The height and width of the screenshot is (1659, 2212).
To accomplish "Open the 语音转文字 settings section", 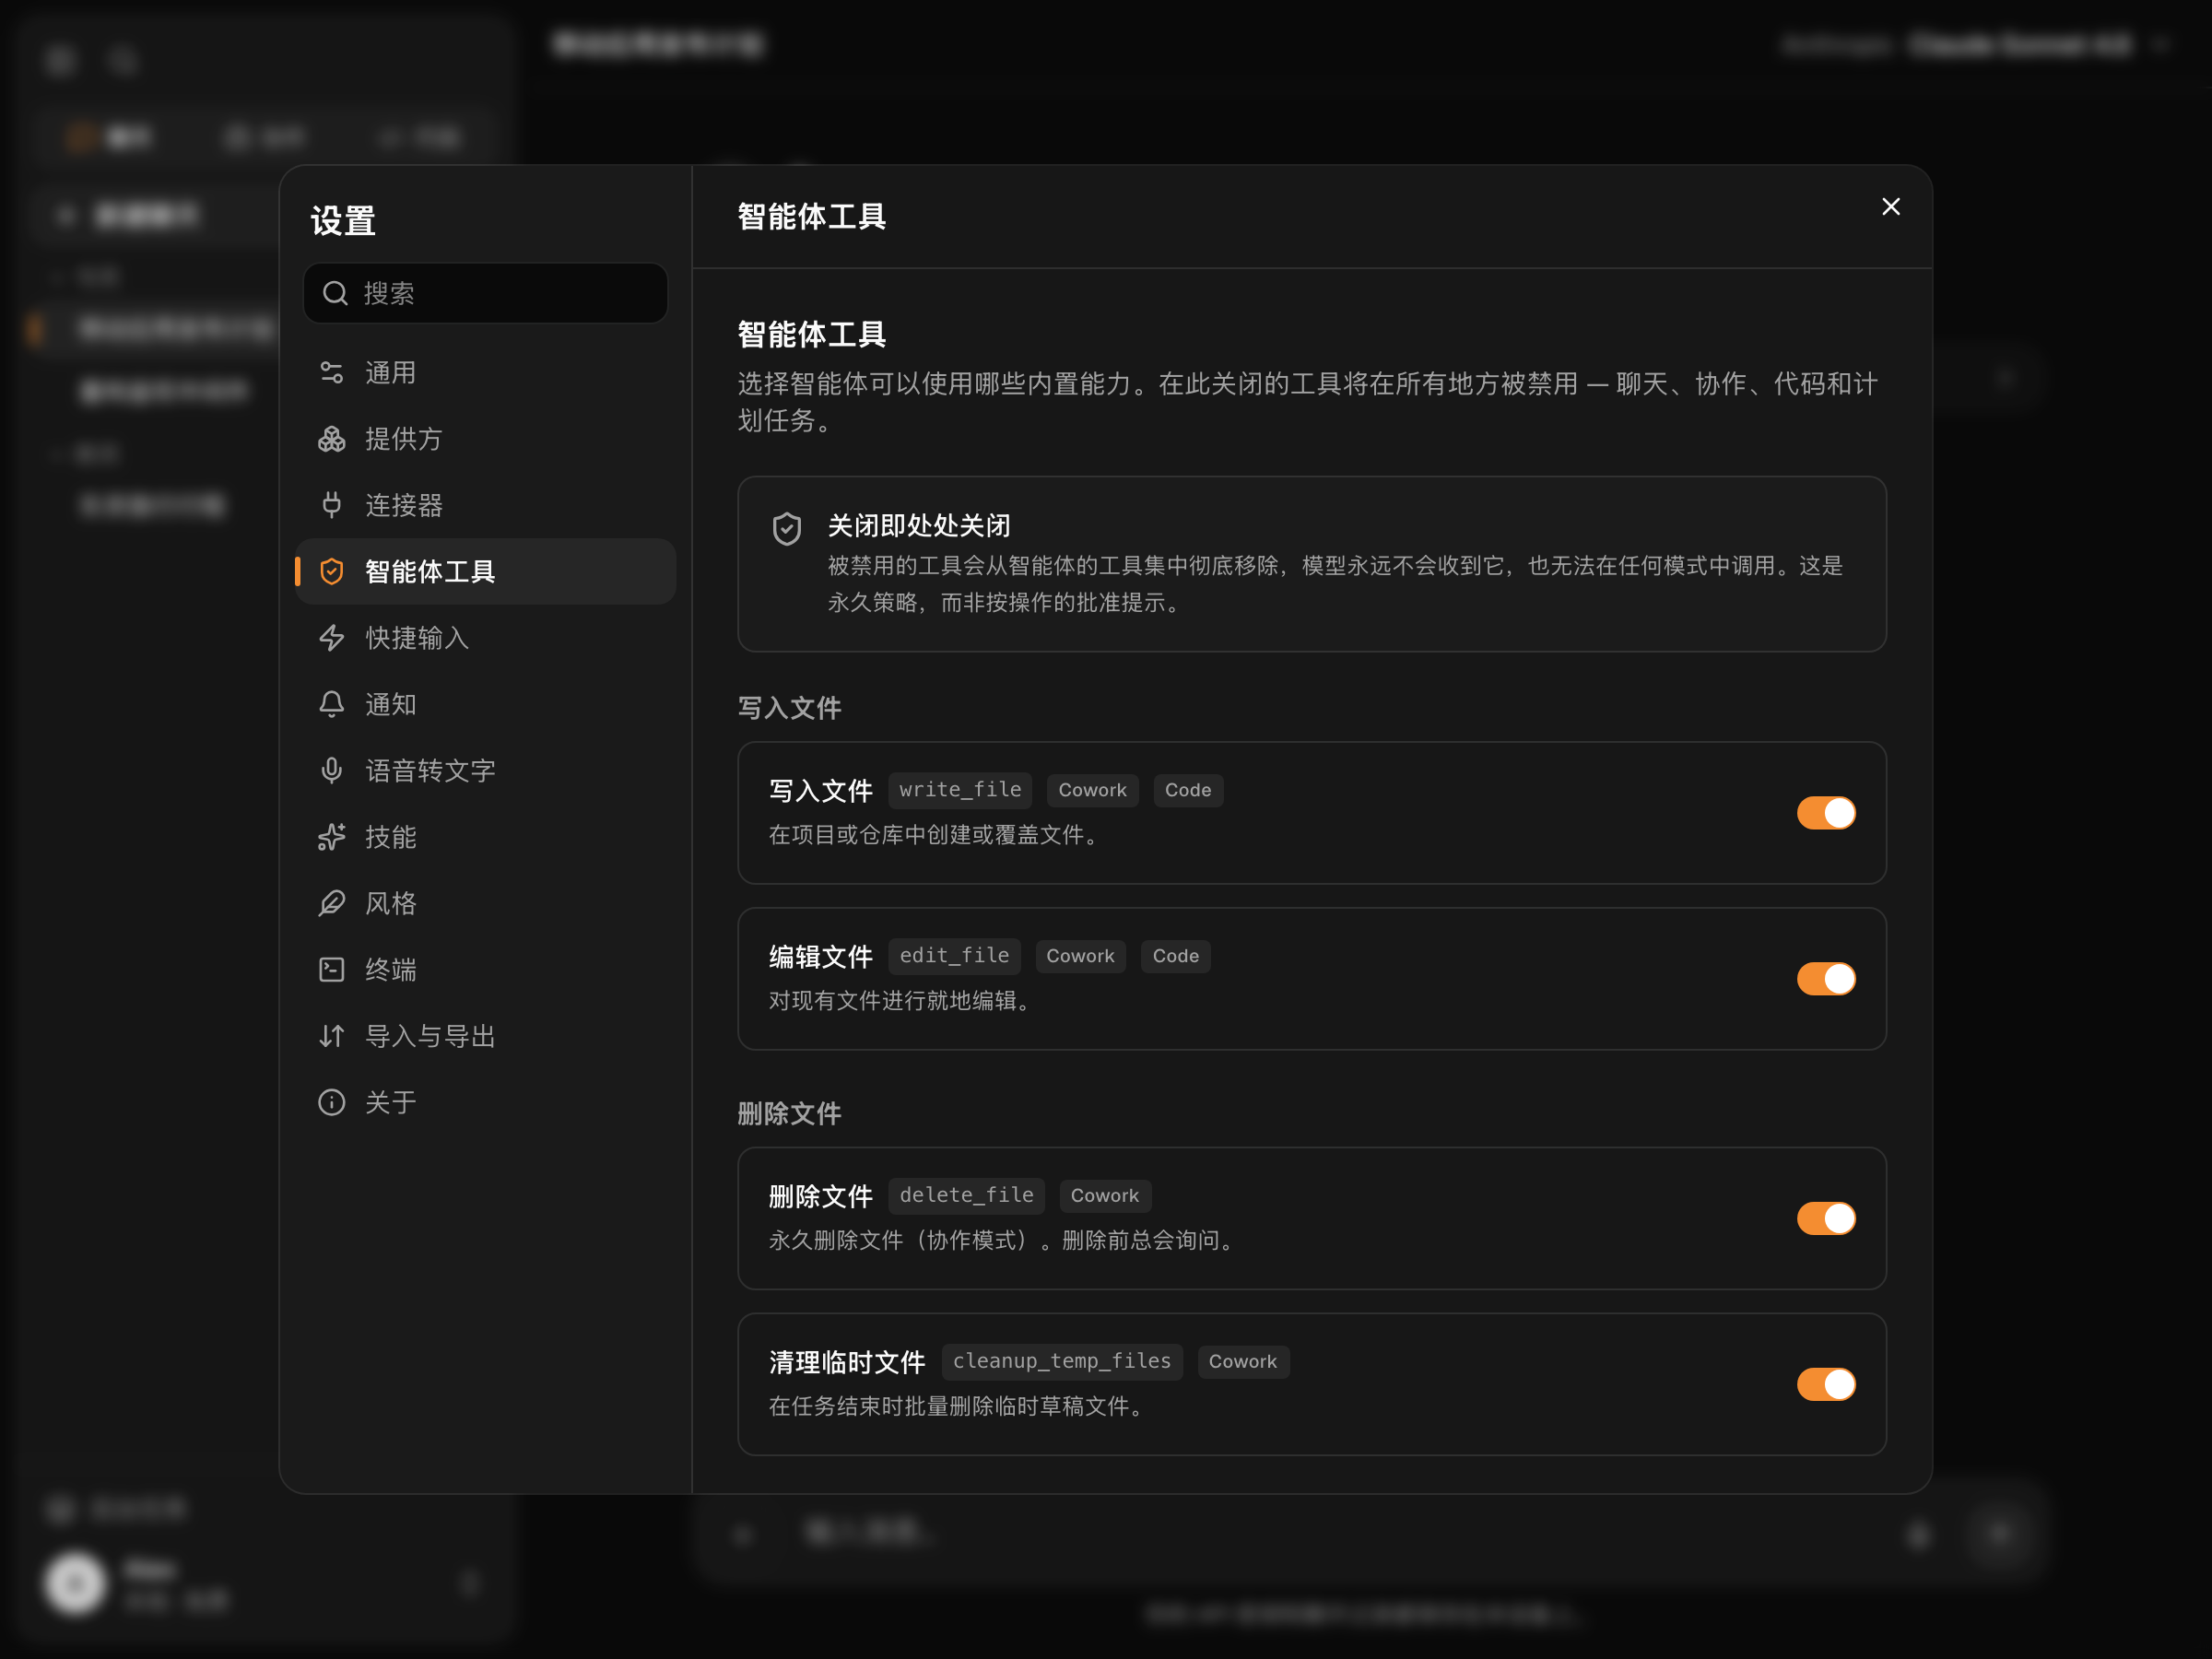I will 485,771.
